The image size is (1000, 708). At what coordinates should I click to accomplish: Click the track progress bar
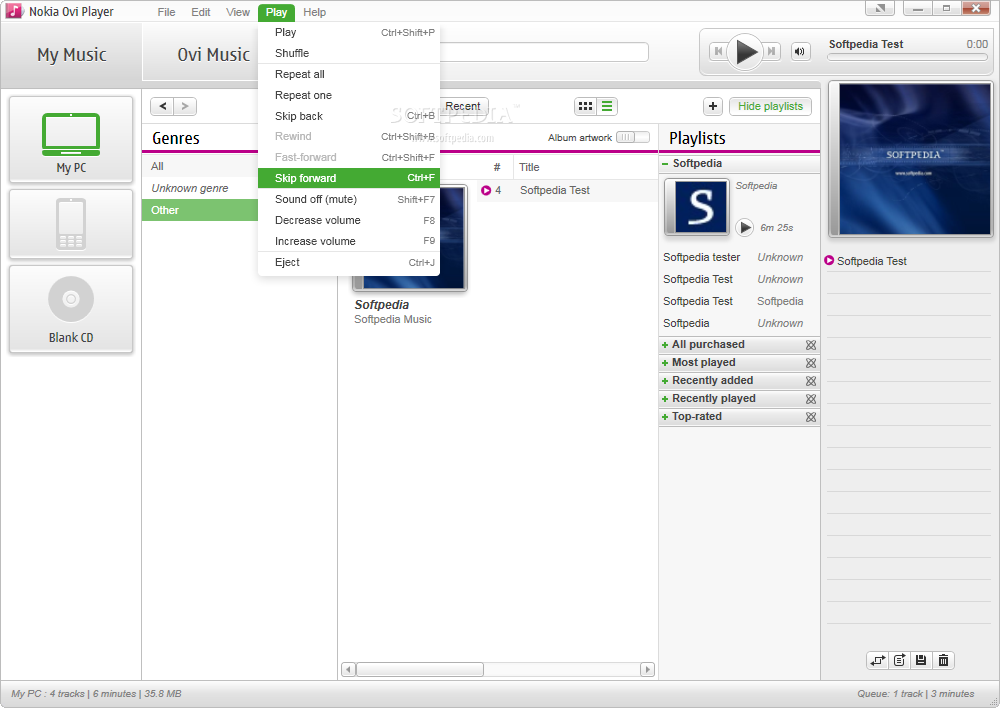(x=908, y=57)
